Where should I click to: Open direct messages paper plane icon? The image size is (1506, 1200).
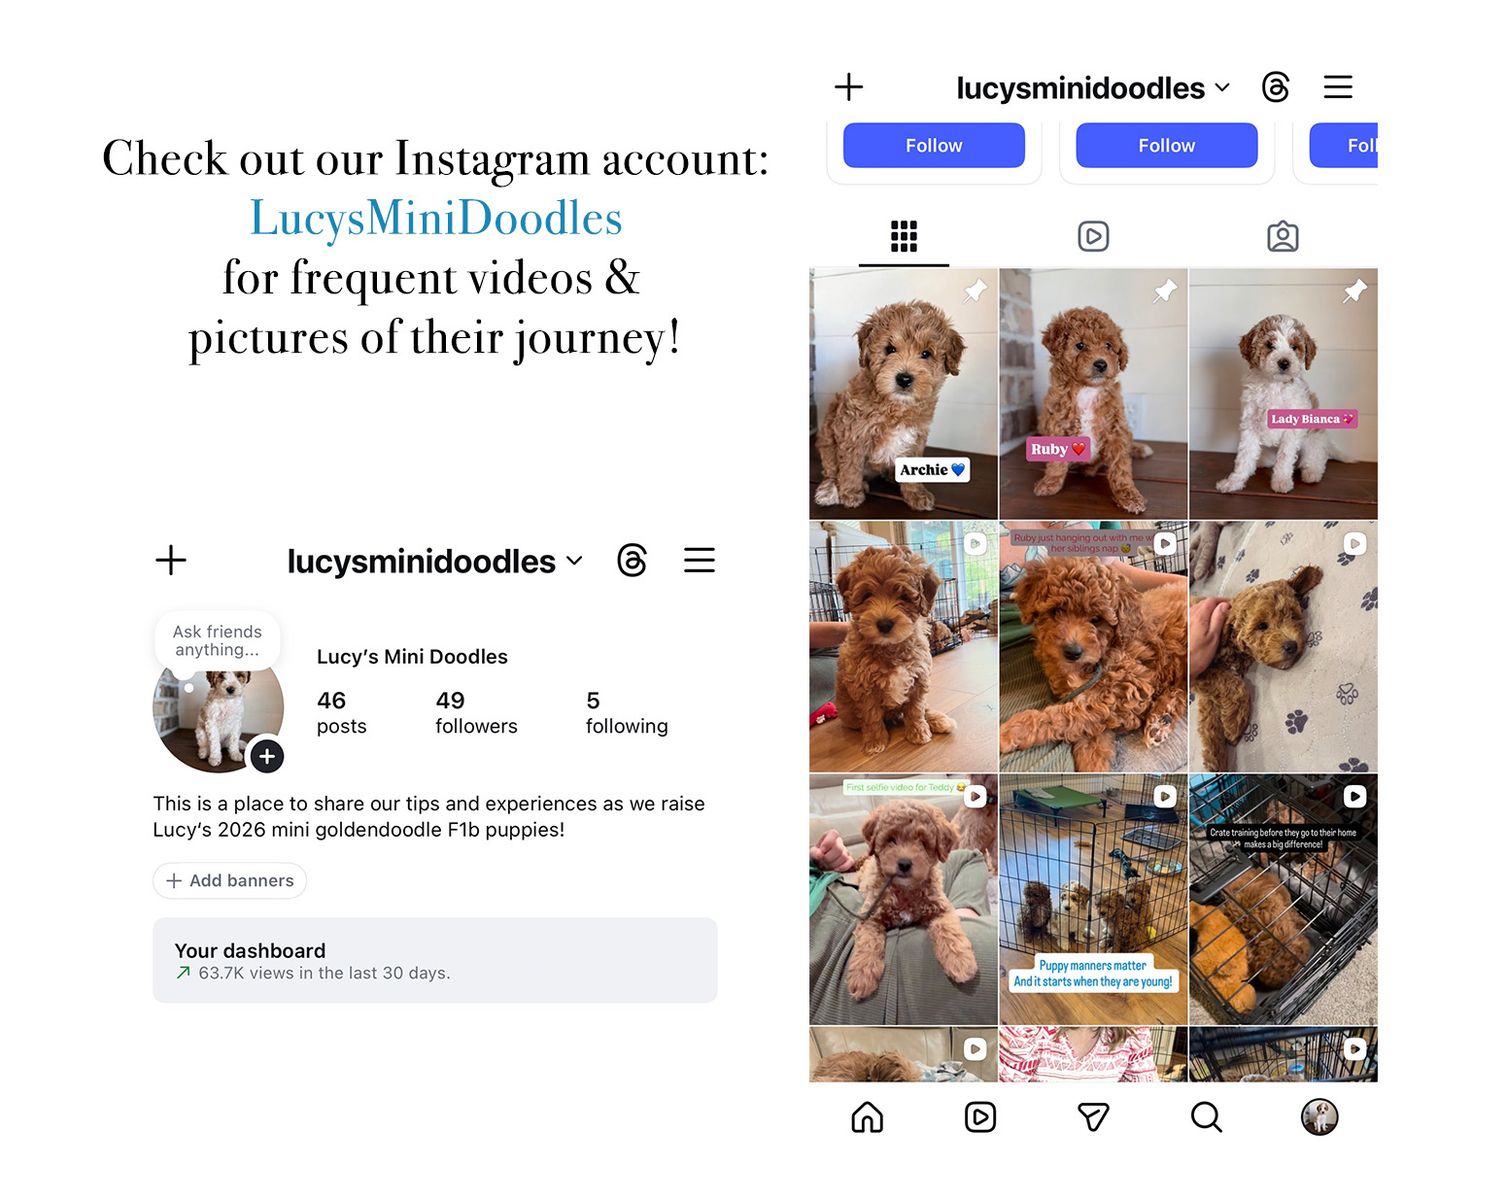click(x=1093, y=1117)
